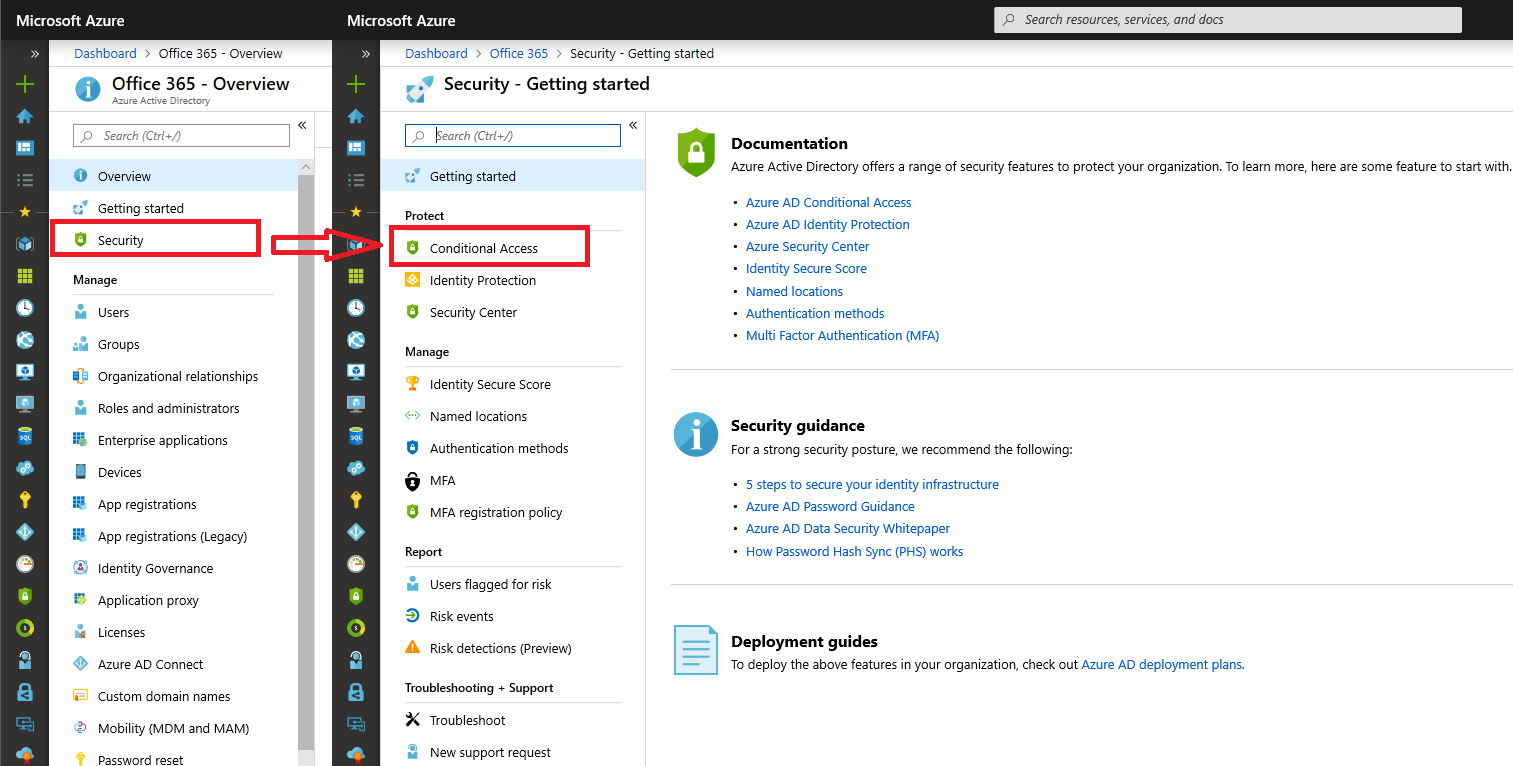Click the wrench icon next to Troubleshoot
This screenshot has height=766, width=1513.
413,720
